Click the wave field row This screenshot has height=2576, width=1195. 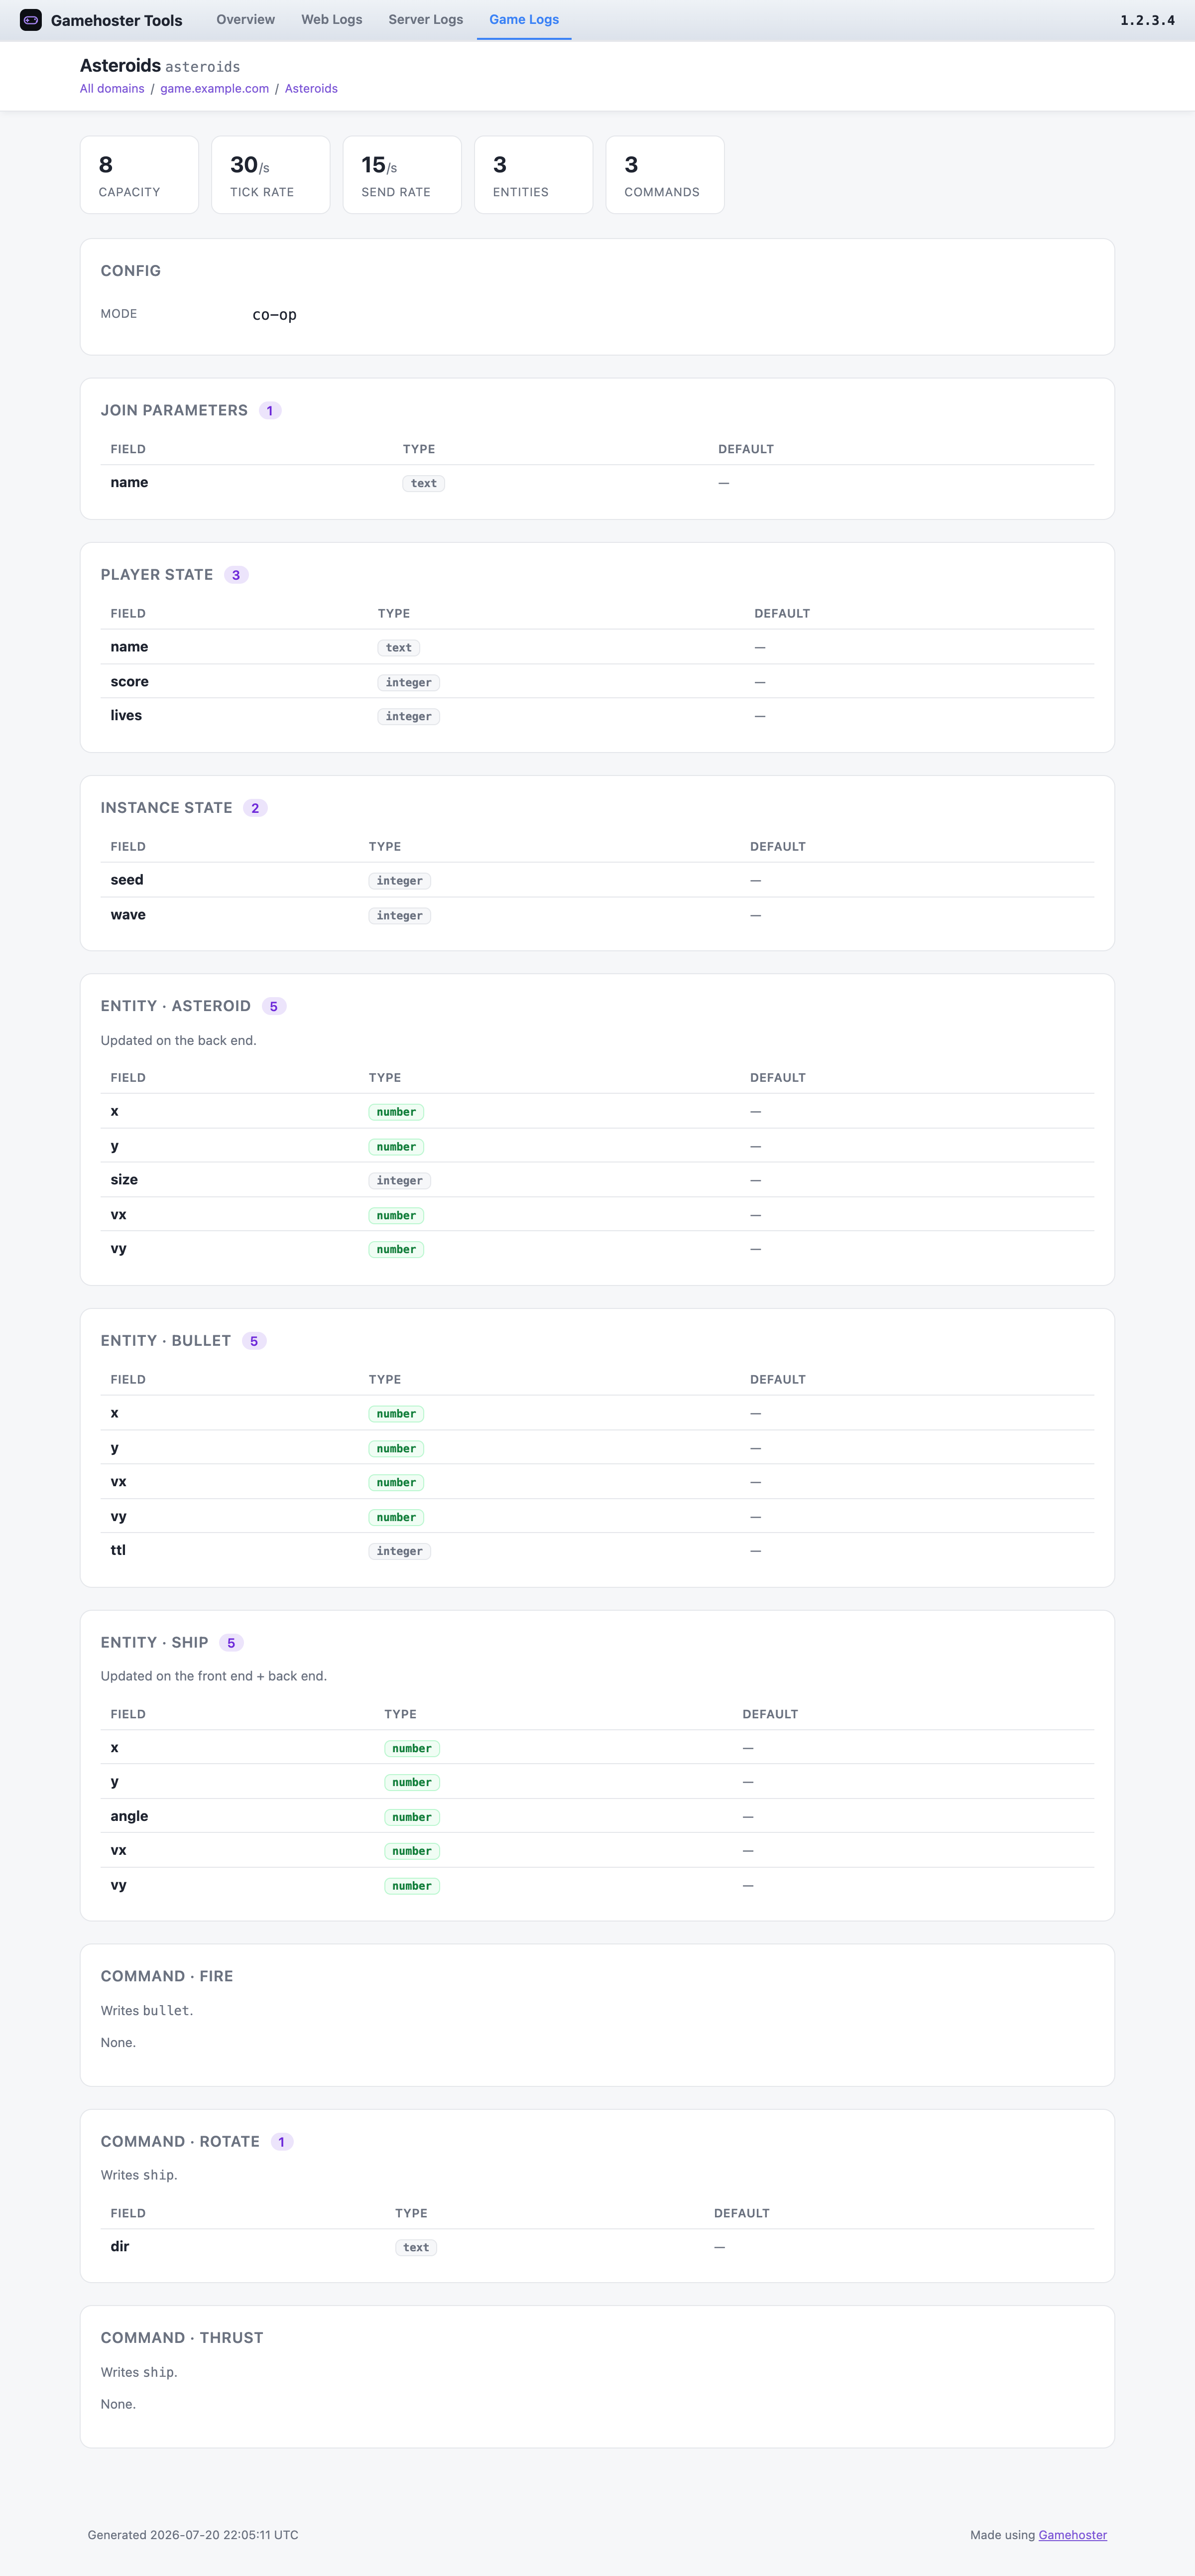click(597, 915)
